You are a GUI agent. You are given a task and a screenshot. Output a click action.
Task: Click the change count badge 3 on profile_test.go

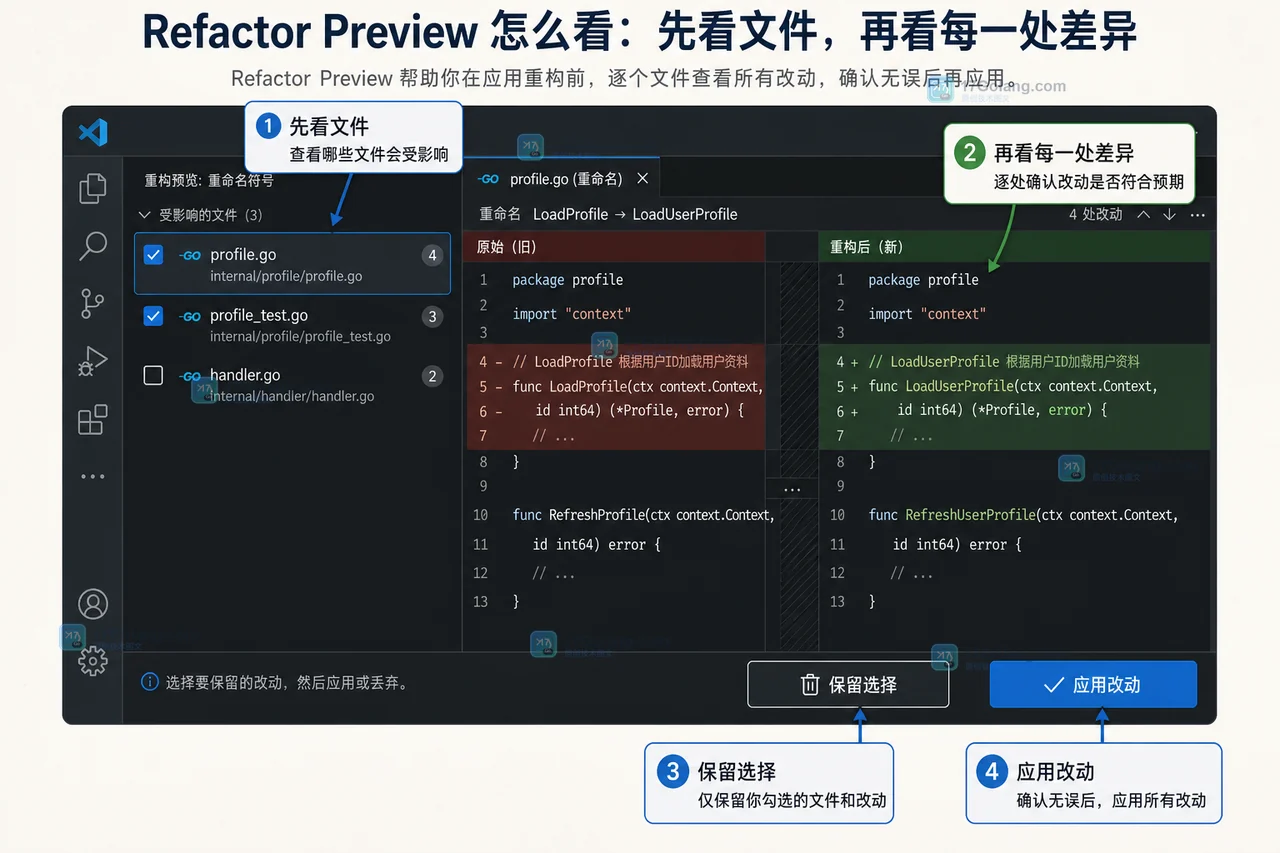(432, 316)
